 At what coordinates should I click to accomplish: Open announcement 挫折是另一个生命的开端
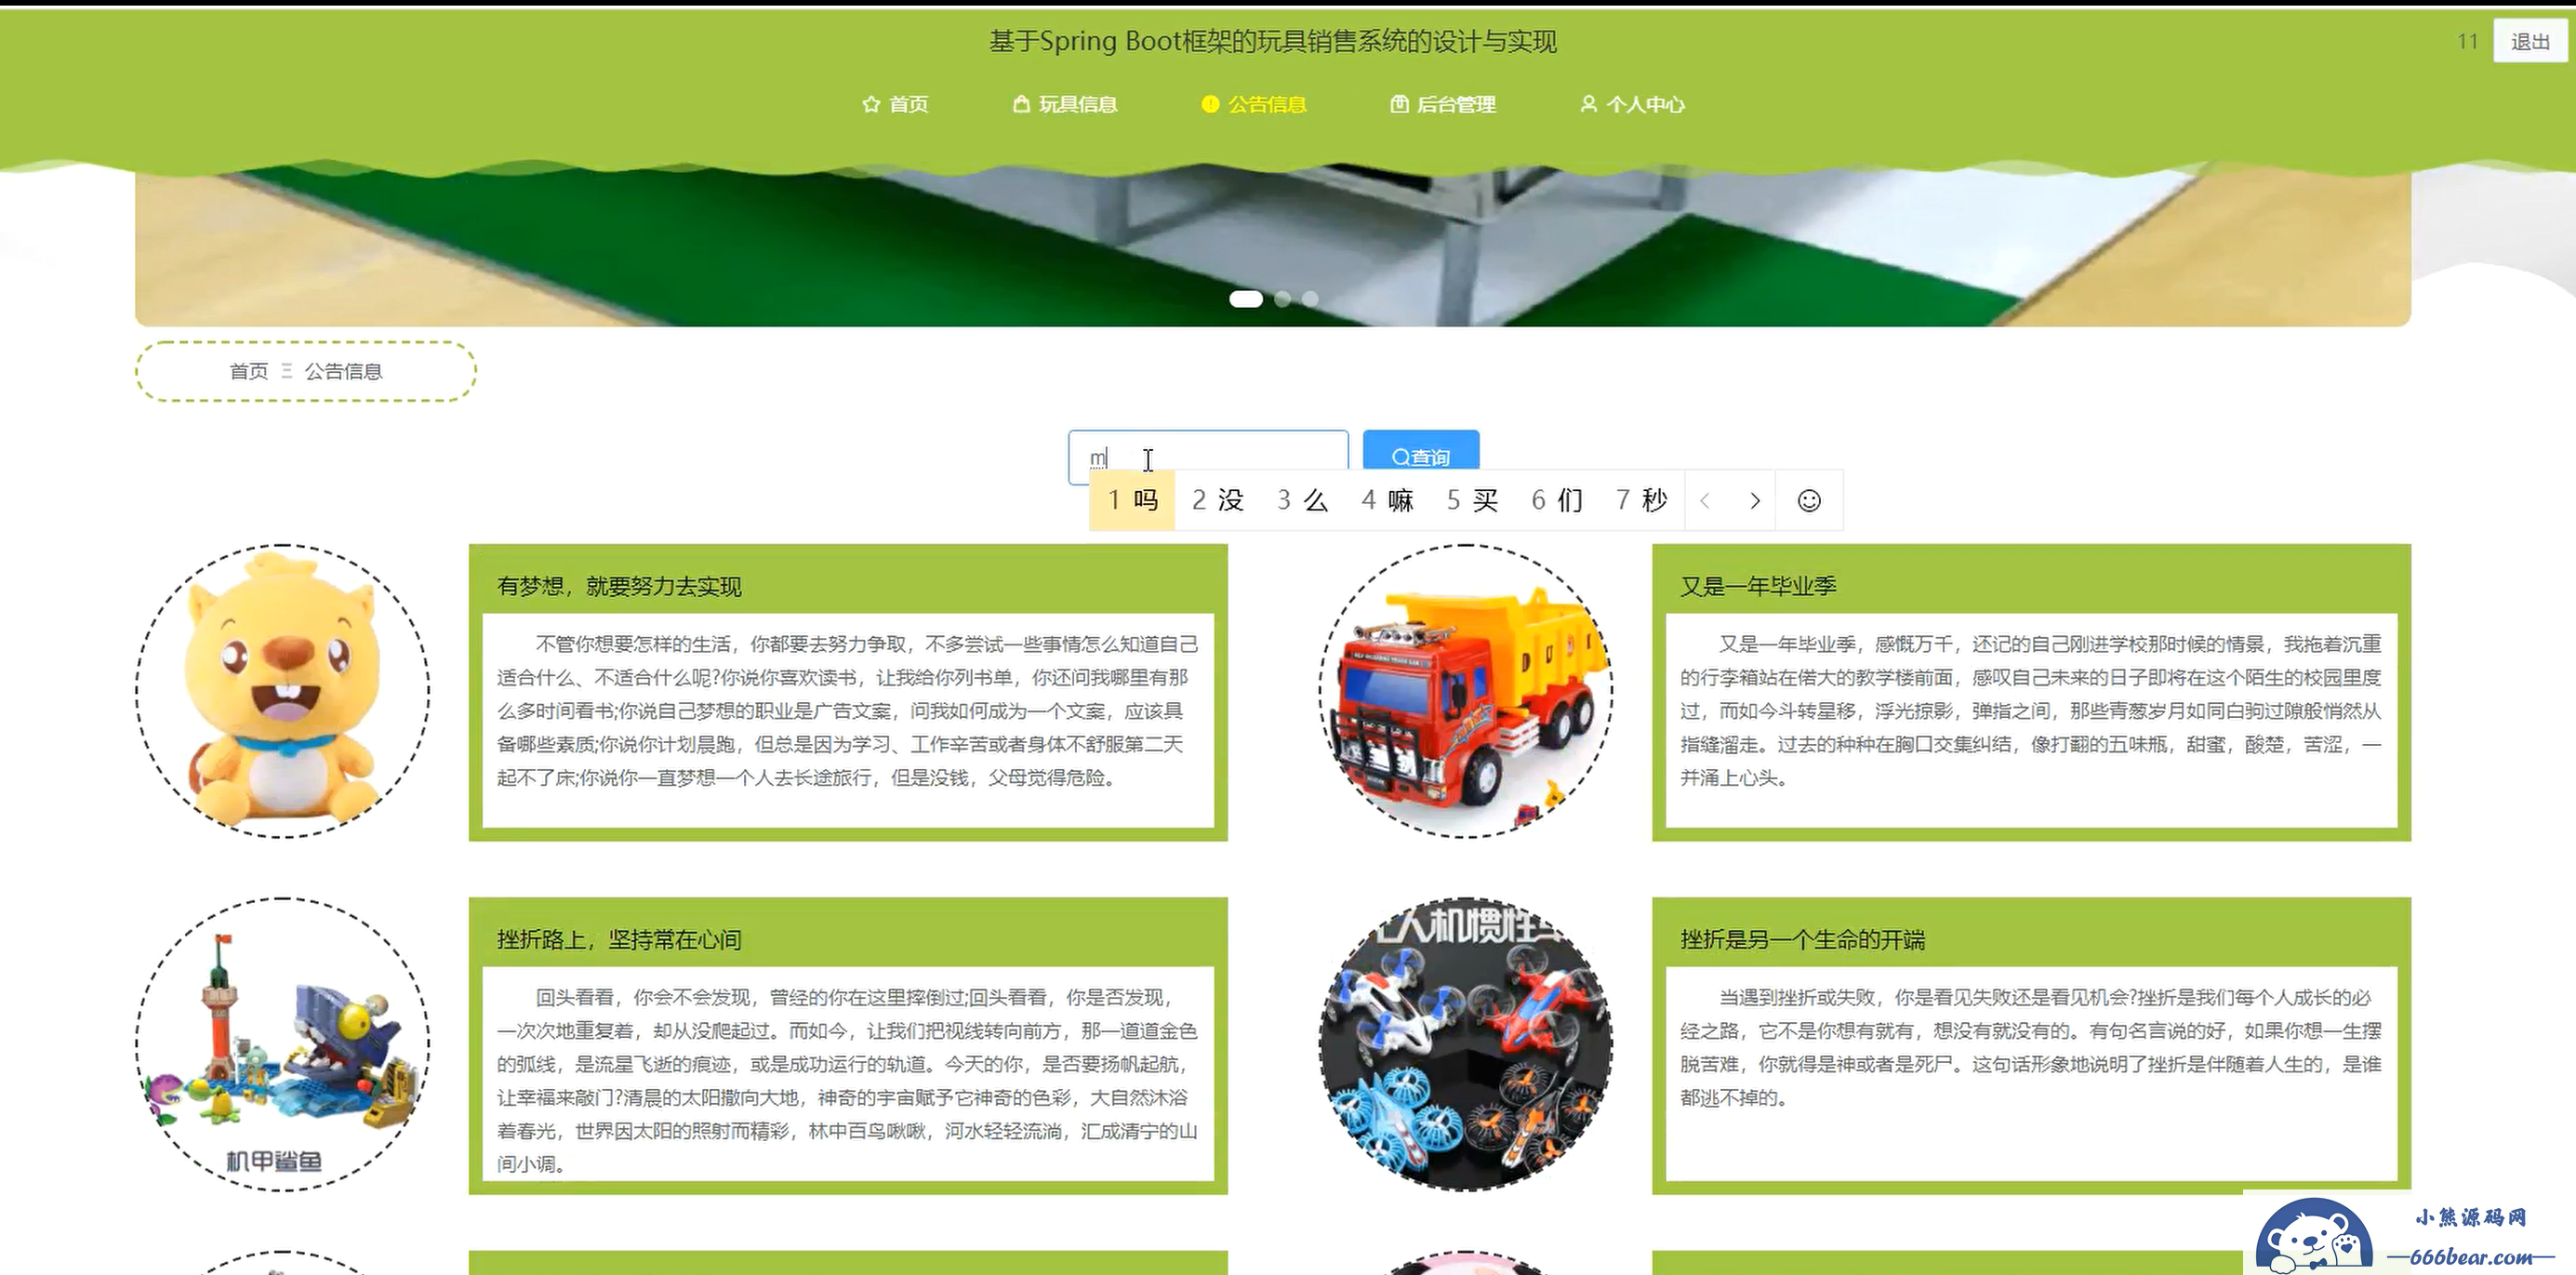[x=1802, y=939]
